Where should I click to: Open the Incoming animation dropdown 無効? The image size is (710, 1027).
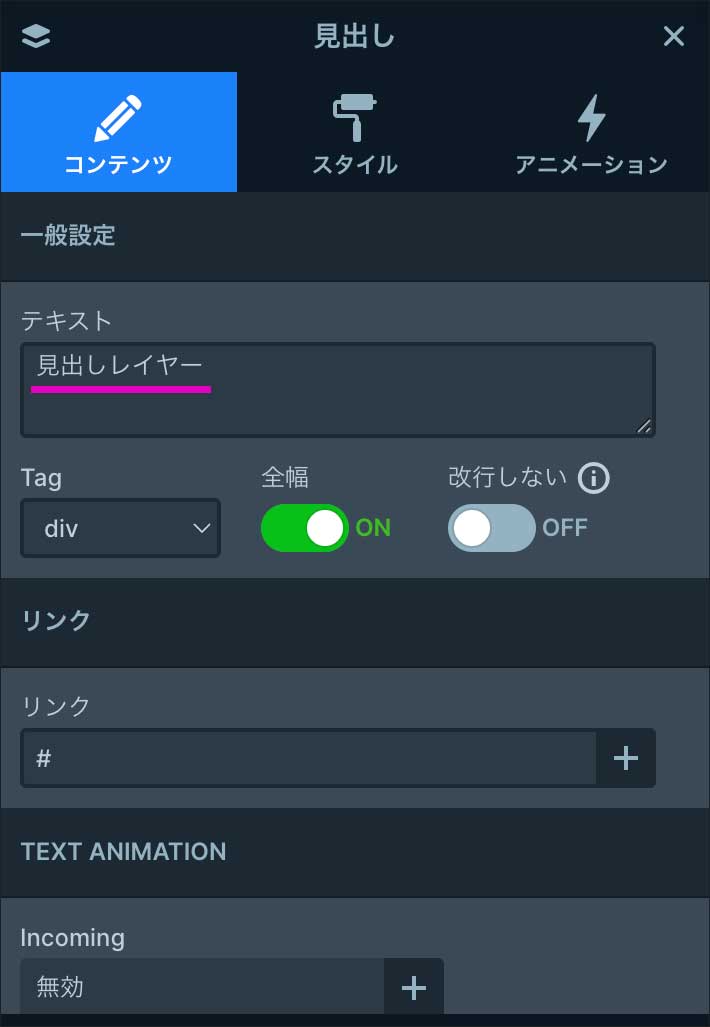tap(202, 988)
